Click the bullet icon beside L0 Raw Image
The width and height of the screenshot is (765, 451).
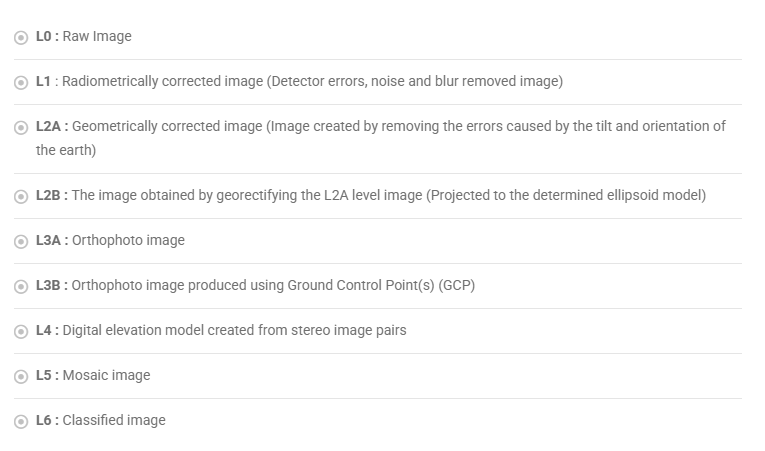[21, 38]
